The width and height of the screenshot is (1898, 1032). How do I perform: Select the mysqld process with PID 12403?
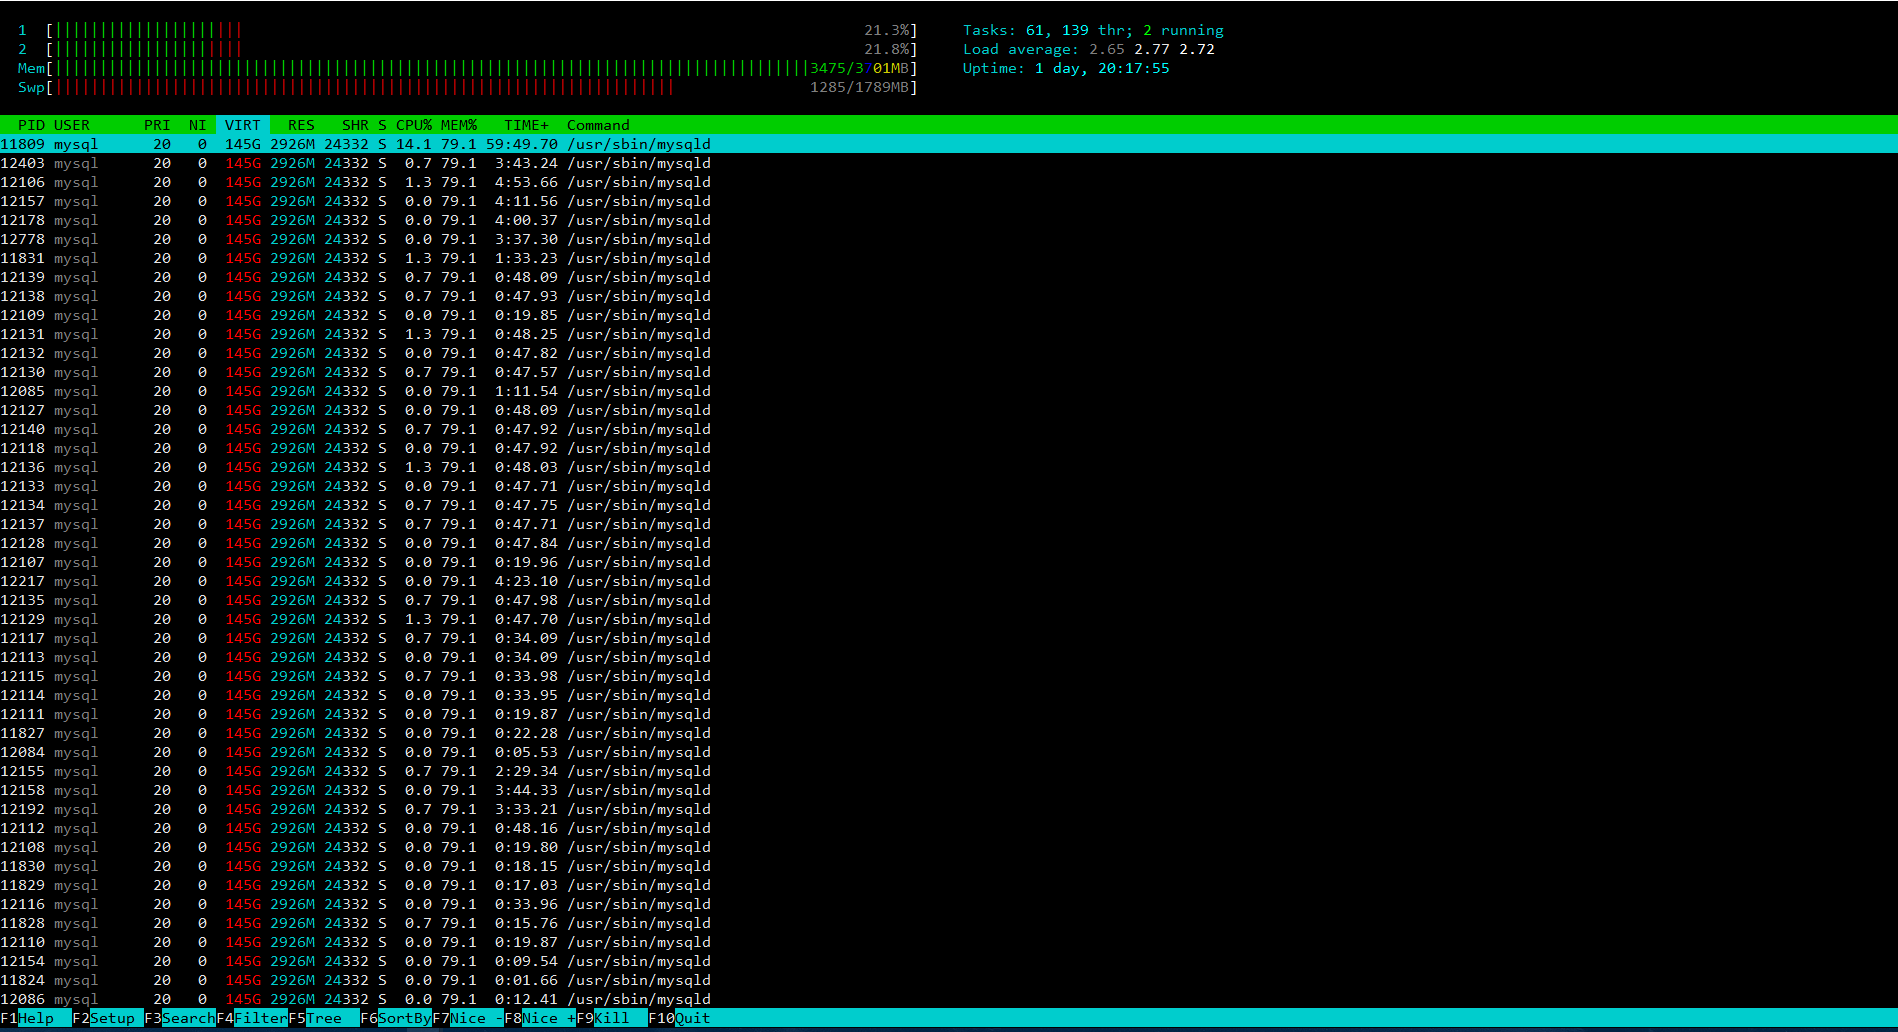coord(355,163)
